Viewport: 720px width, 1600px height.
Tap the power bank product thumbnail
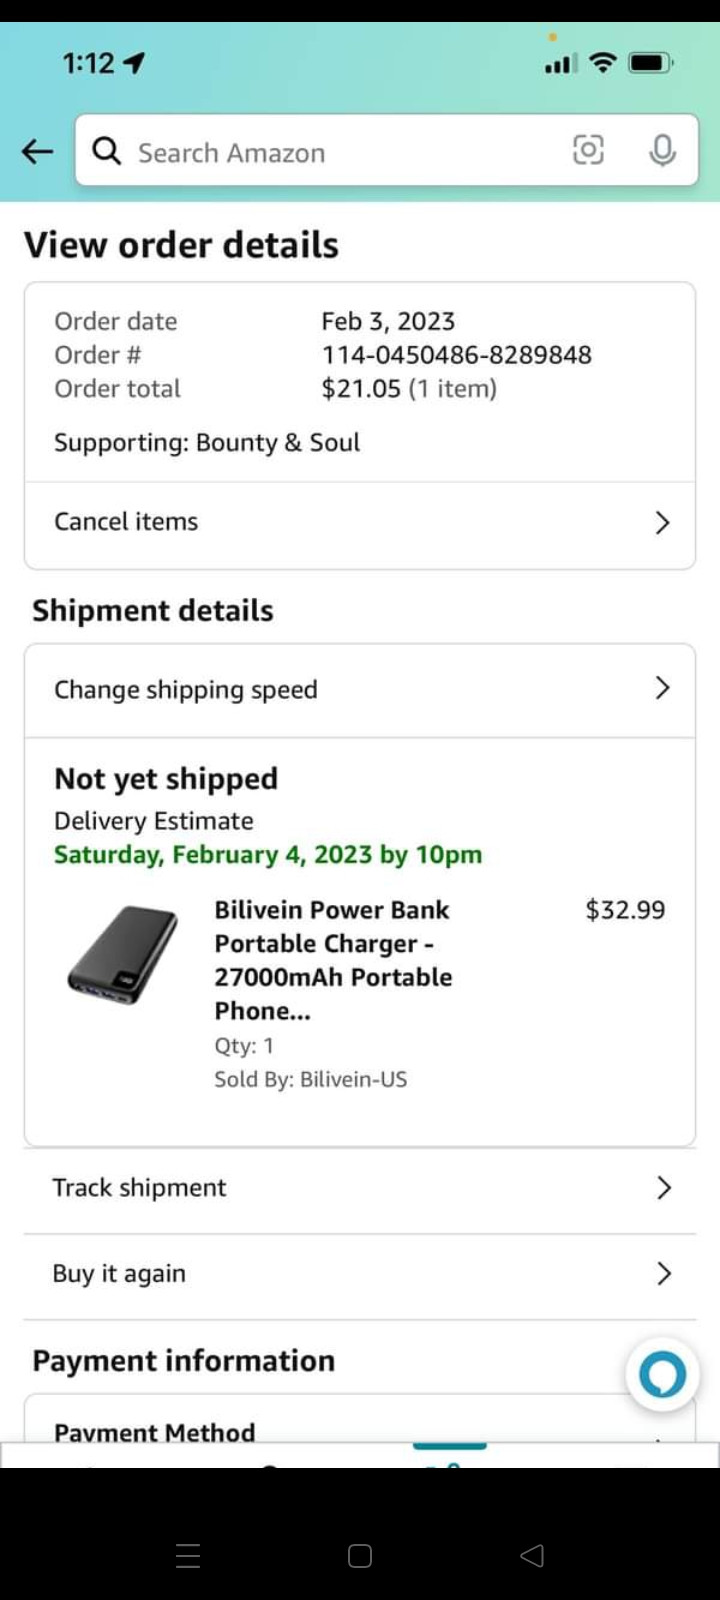122,955
